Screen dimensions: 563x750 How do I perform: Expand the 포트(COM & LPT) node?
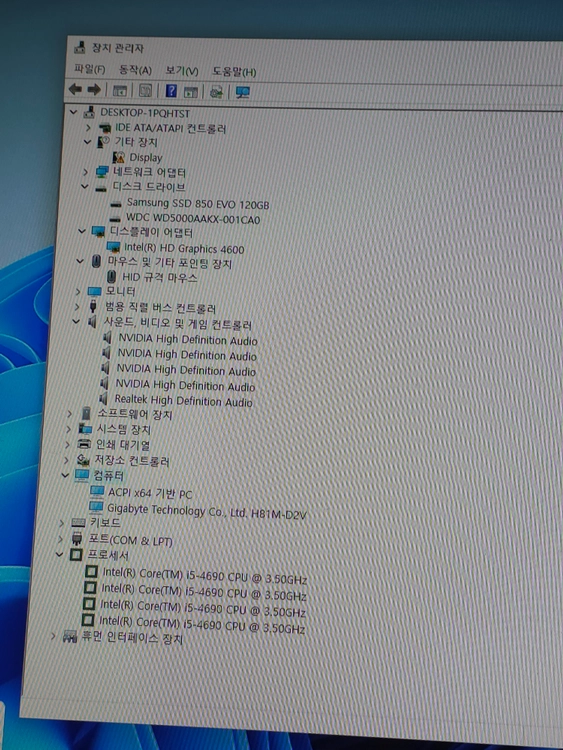pyautogui.click(x=60, y=539)
